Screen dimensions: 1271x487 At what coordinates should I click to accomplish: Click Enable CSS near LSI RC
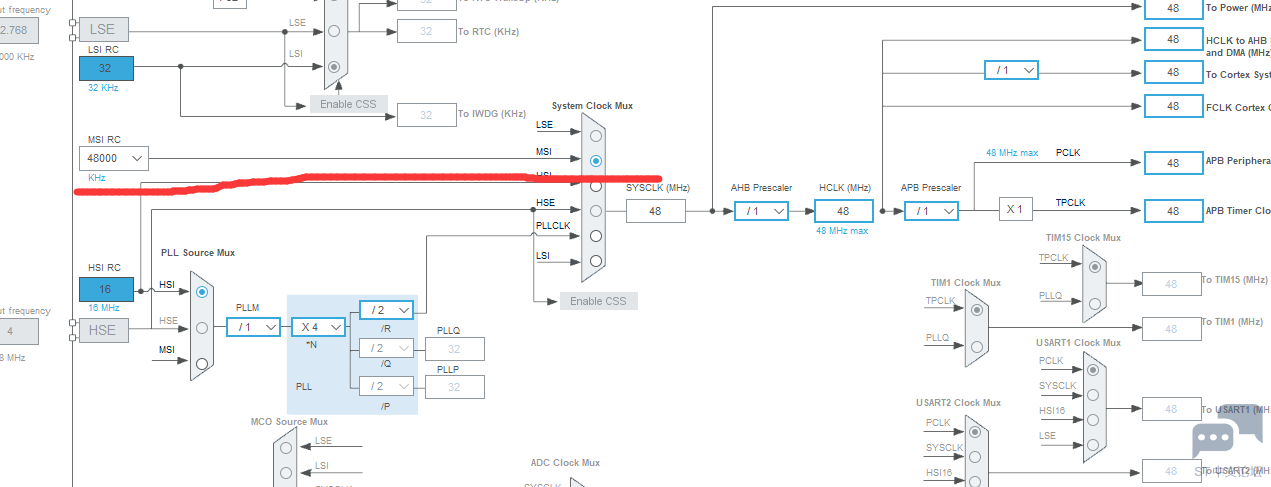pos(348,103)
